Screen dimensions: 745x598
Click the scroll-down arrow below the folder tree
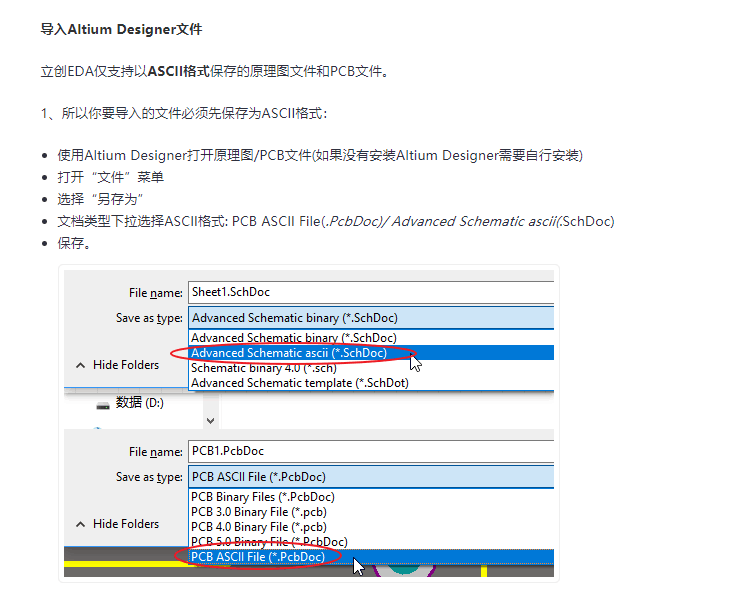tap(209, 421)
